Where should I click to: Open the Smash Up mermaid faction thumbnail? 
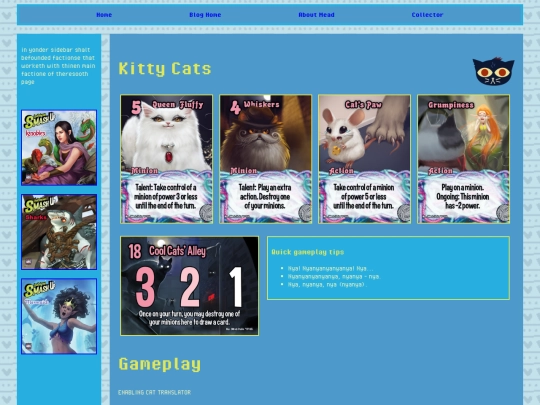(59, 316)
